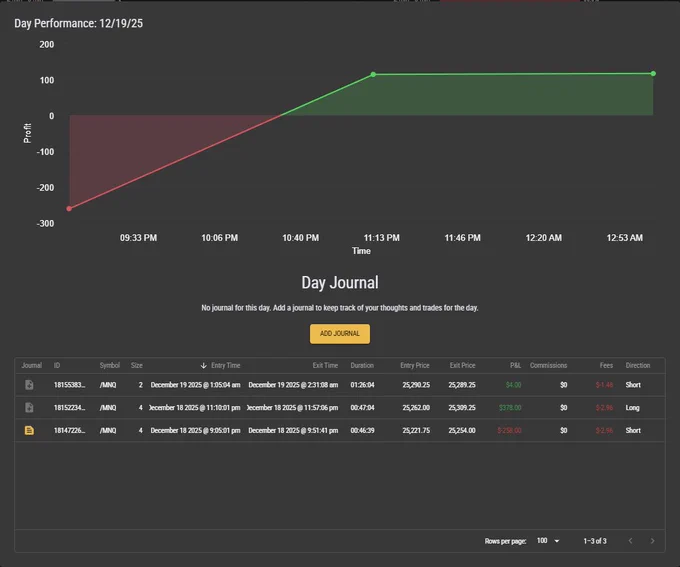680x567 pixels.
Task: Go to next page of trades
Action: tap(652, 541)
